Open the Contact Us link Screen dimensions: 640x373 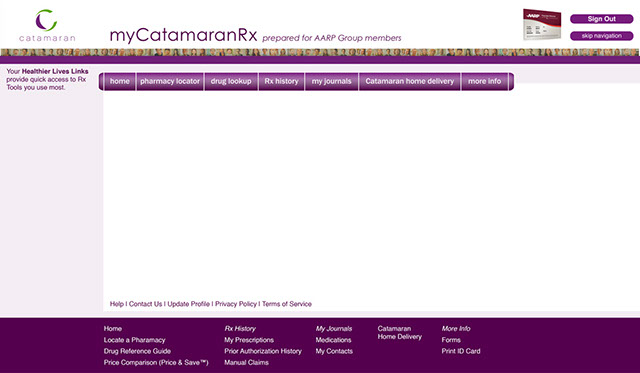(145, 304)
